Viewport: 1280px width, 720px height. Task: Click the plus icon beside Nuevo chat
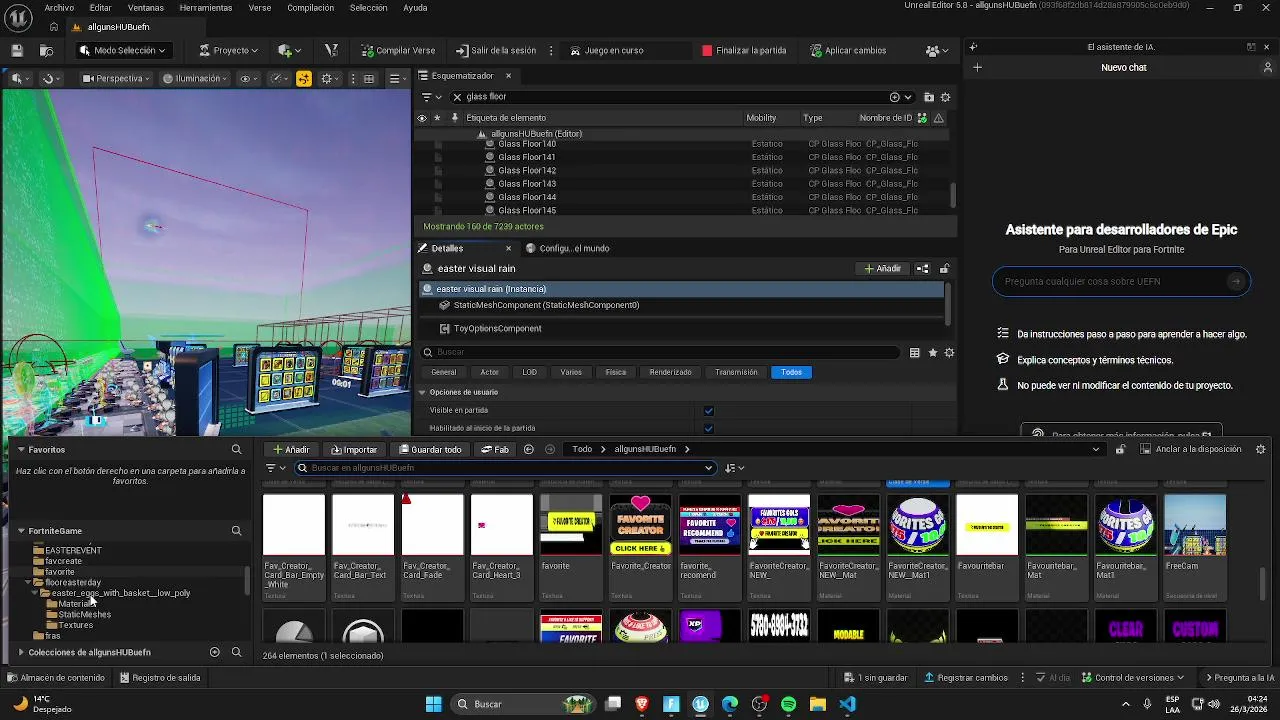978,67
